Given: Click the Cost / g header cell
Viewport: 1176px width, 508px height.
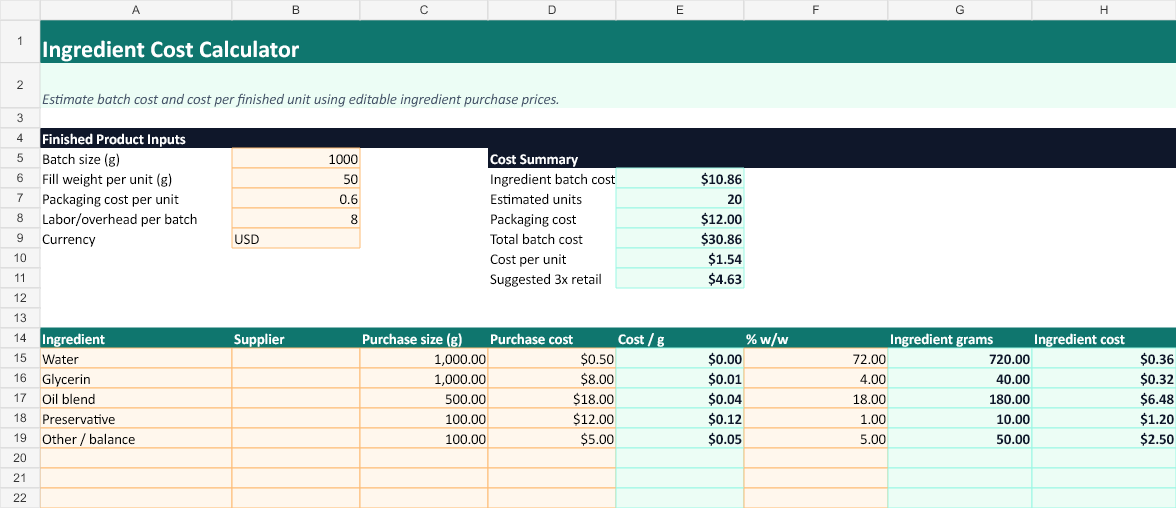Looking at the screenshot, I should (x=680, y=338).
